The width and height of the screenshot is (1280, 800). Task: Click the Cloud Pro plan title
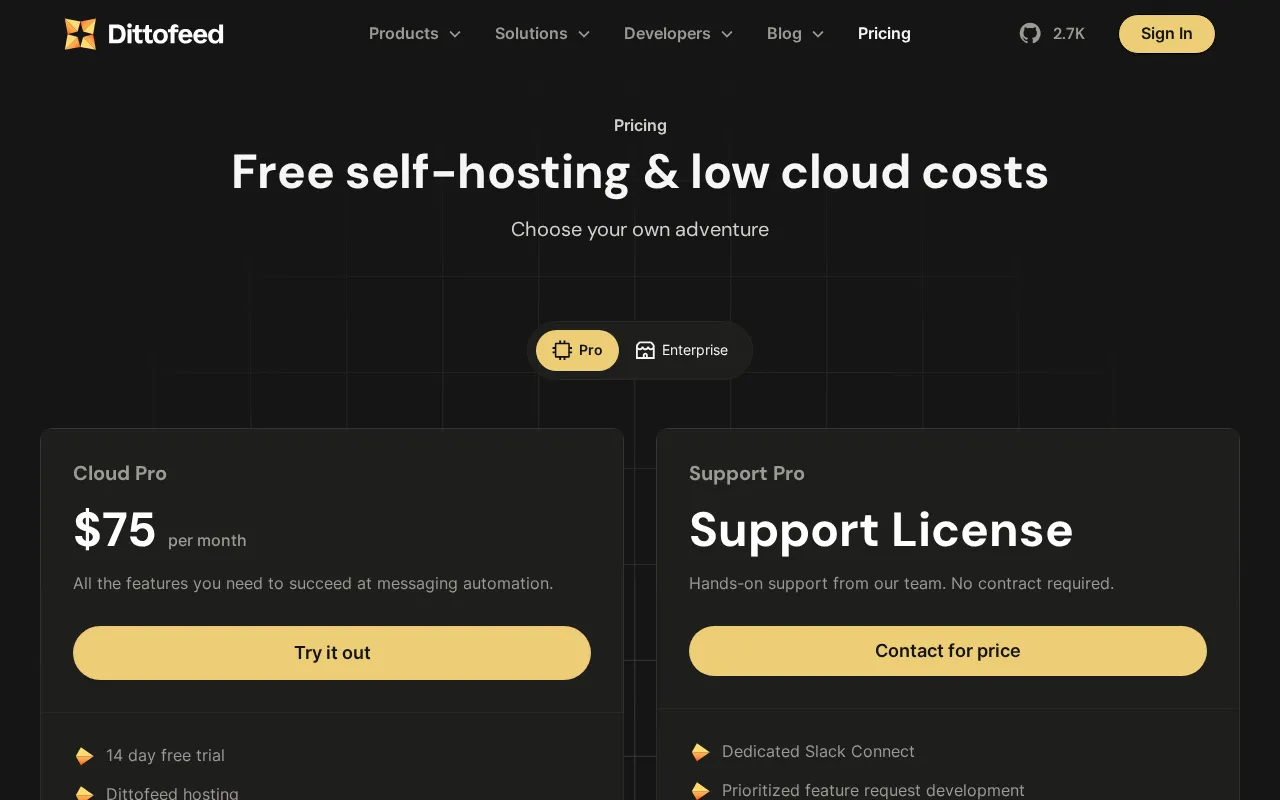[120, 473]
